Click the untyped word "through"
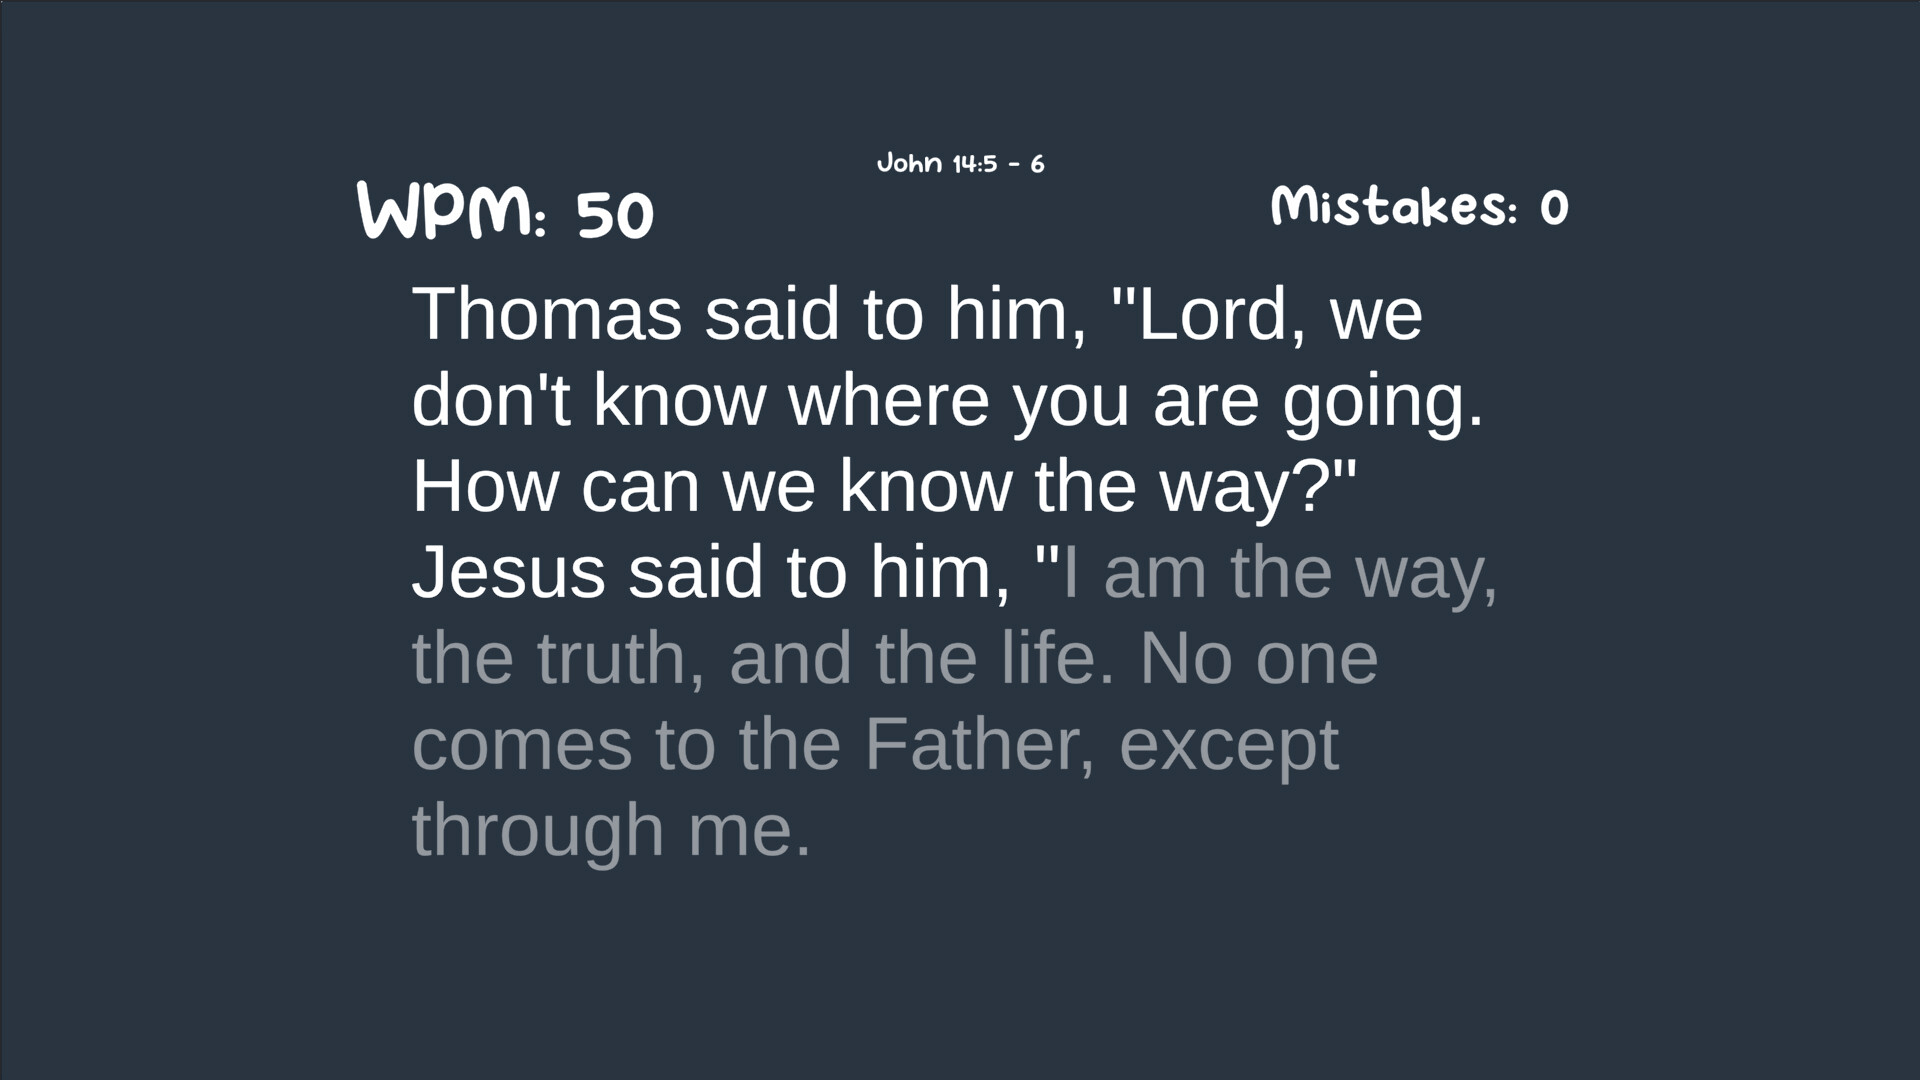Image resolution: width=1920 pixels, height=1080 pixels. pos(538,832)
